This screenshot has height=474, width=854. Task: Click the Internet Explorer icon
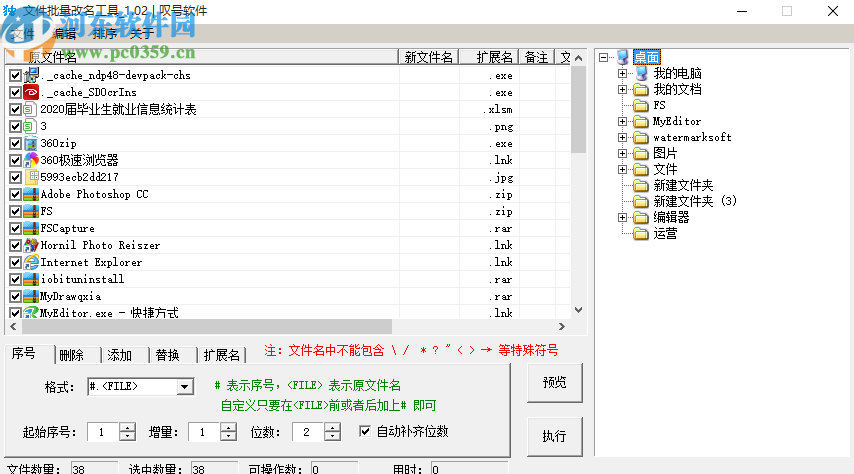pos(31,262)
